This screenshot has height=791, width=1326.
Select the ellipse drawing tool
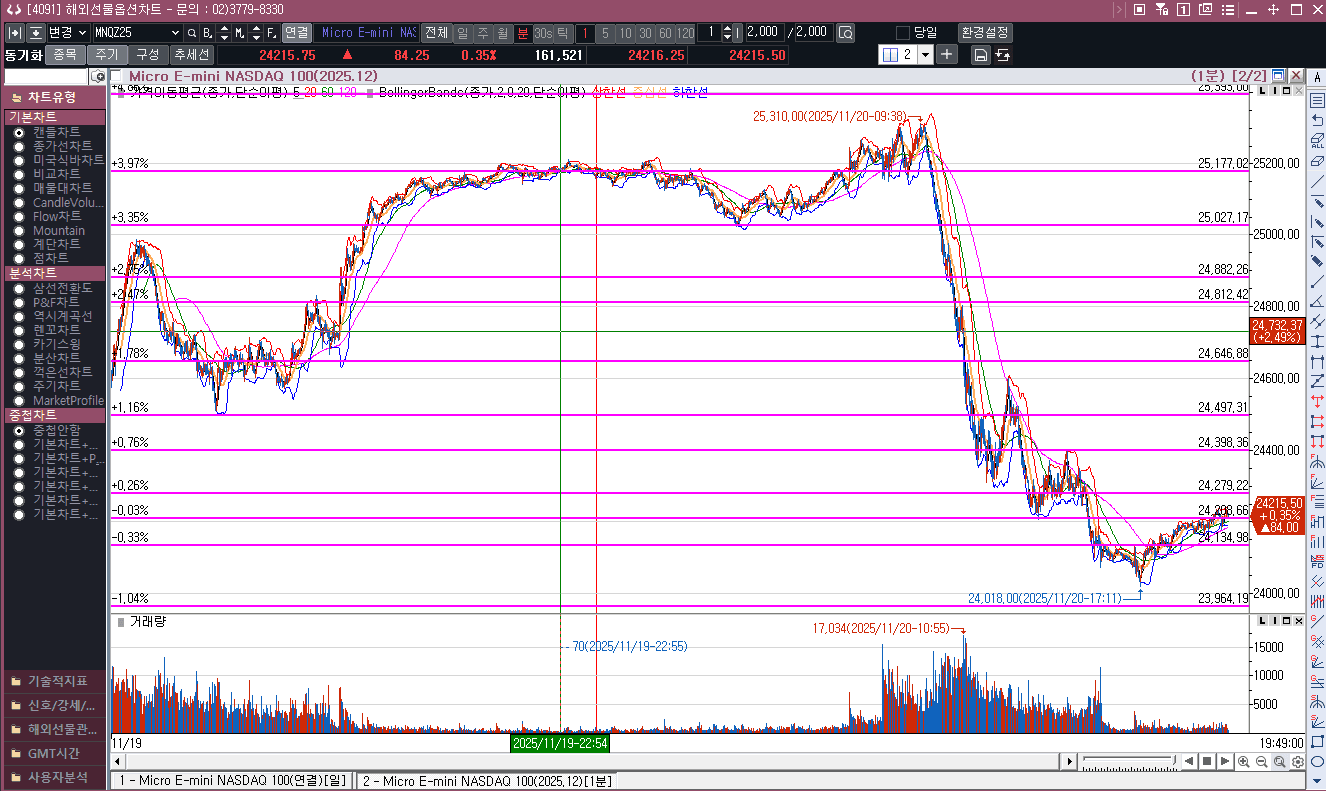coord(1316,761)
